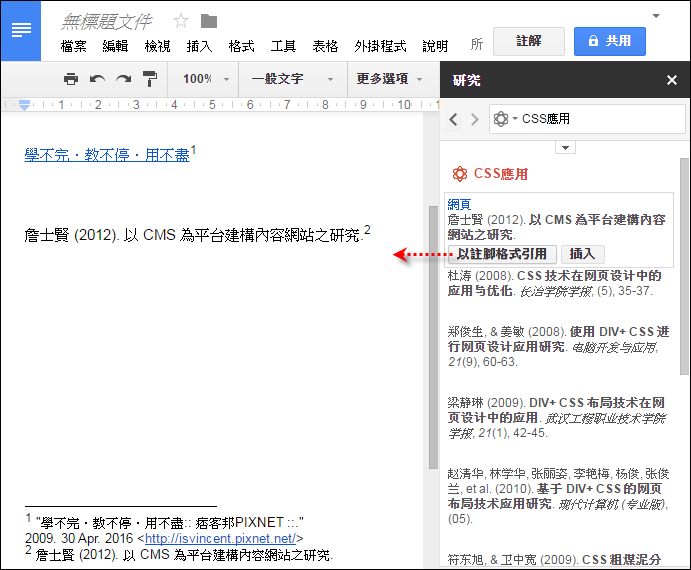Open the 編輯 menu
691x570 pixels.
tap(115, 46)
